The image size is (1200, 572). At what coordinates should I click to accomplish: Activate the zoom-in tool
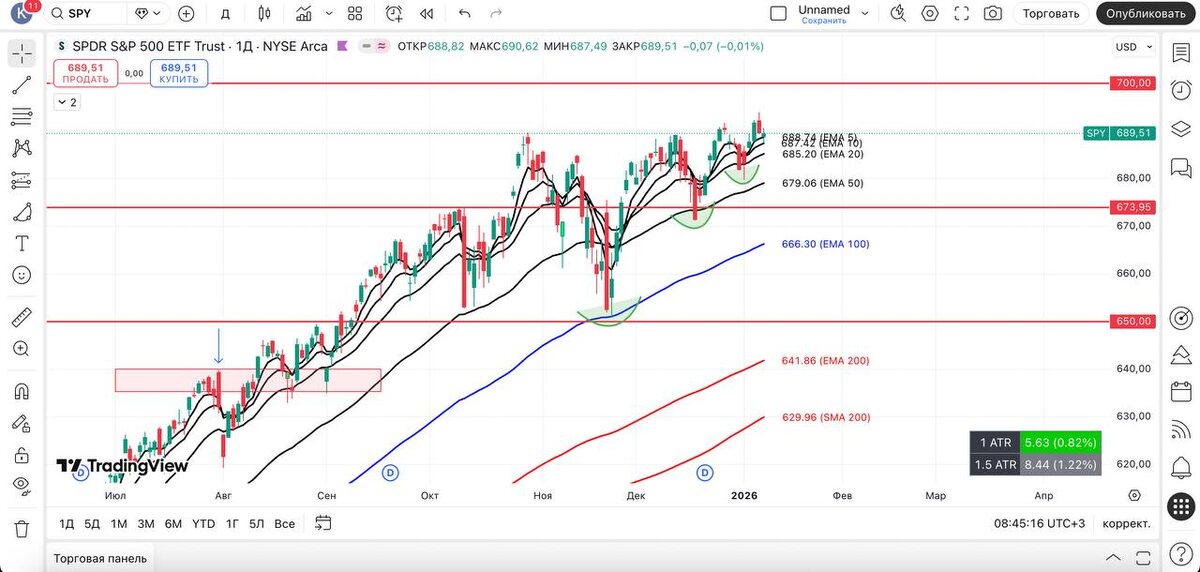[21, 349]
